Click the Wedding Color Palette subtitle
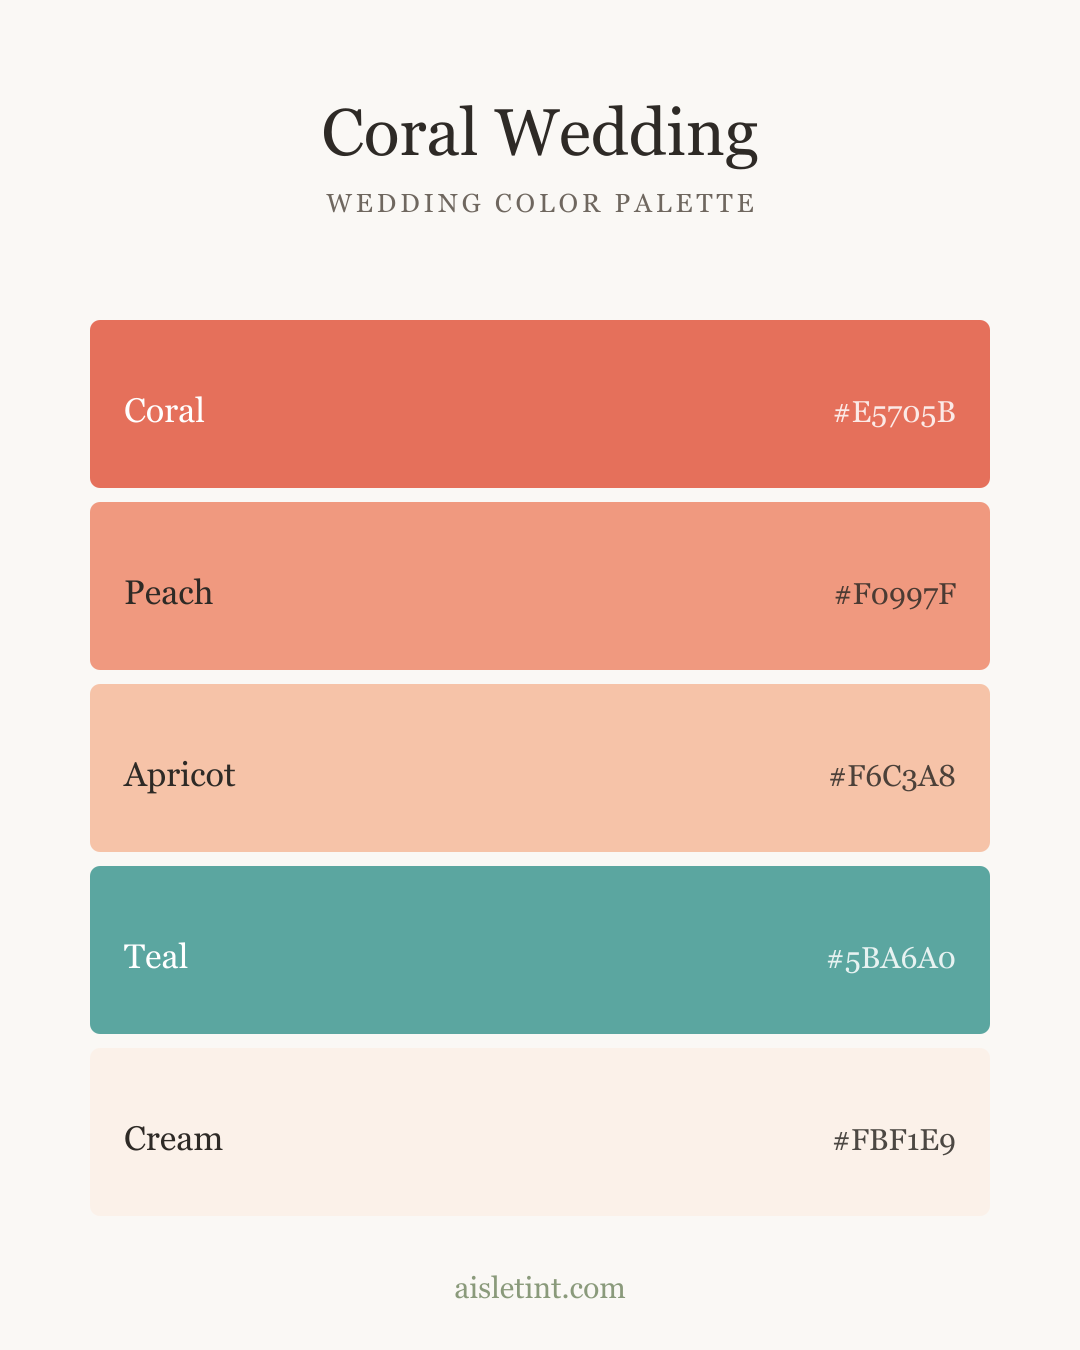The image size is (1080, 1350). pyautogui.click(x=541, y=203)
